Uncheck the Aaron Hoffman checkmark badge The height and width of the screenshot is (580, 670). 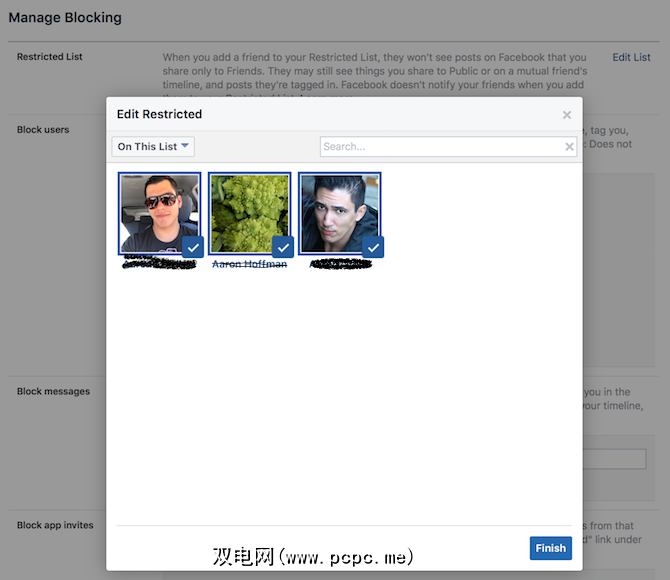pyautogui.click(x=283, y=247)
